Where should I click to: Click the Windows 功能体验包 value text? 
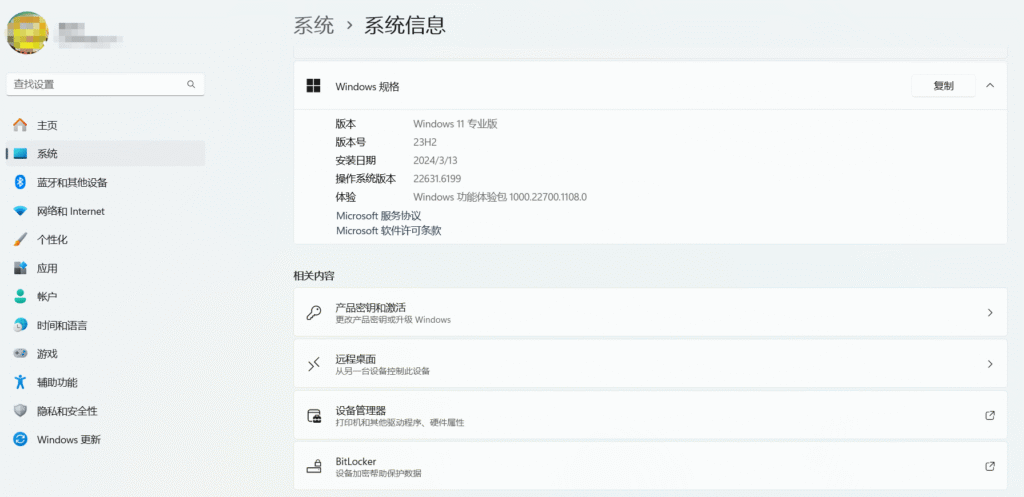pyautogui.click(x=500, y=197)
